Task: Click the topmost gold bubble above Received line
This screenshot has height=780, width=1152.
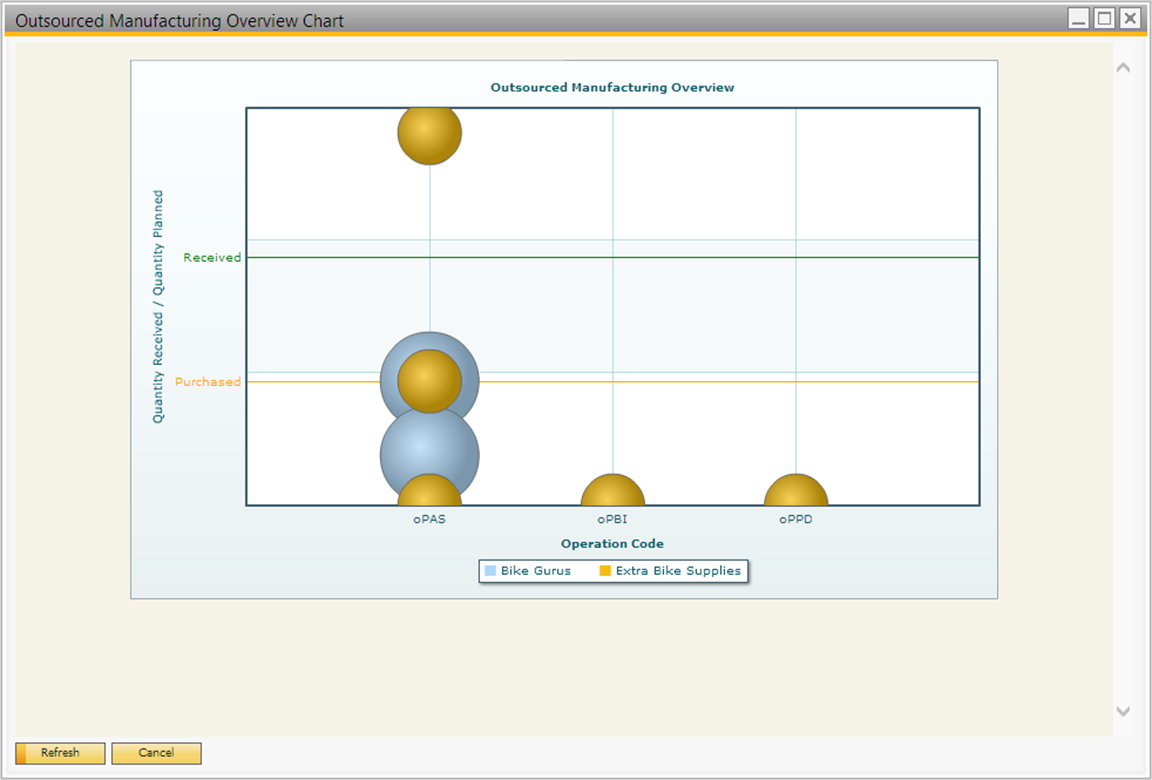Action: [430, 133]
